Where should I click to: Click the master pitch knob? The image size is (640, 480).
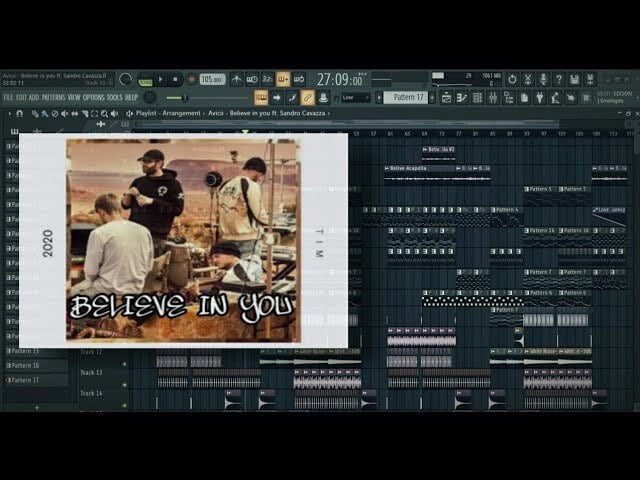pos(150,98)
